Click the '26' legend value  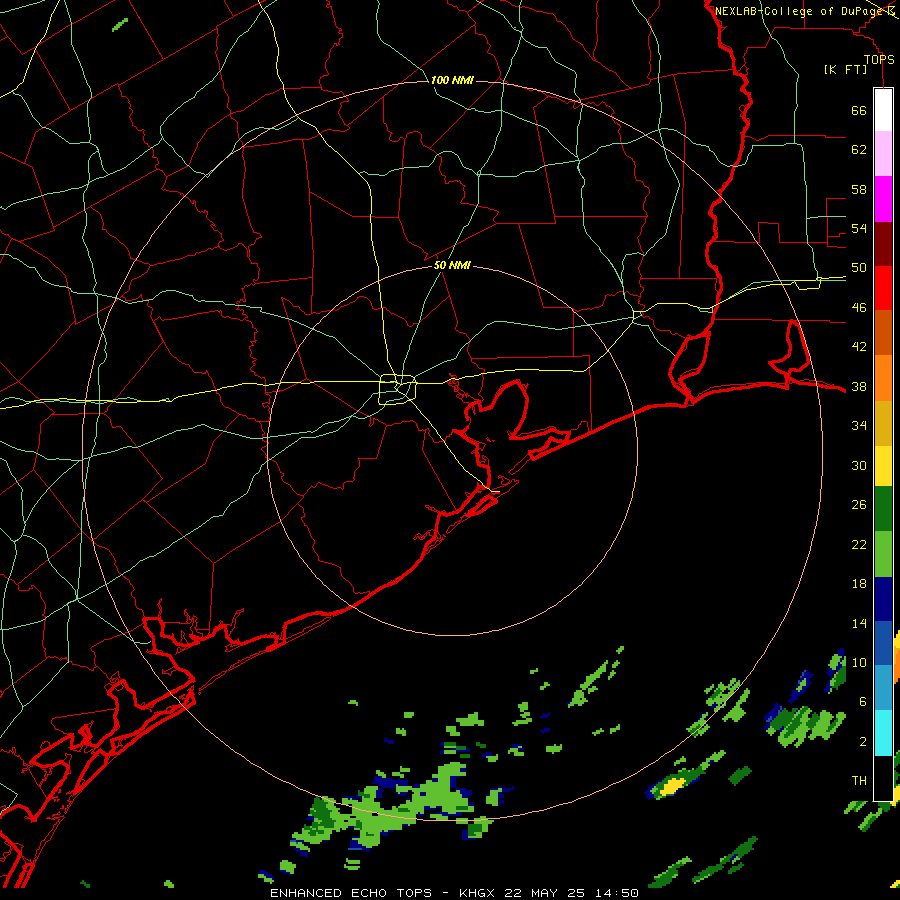(859, 505)
